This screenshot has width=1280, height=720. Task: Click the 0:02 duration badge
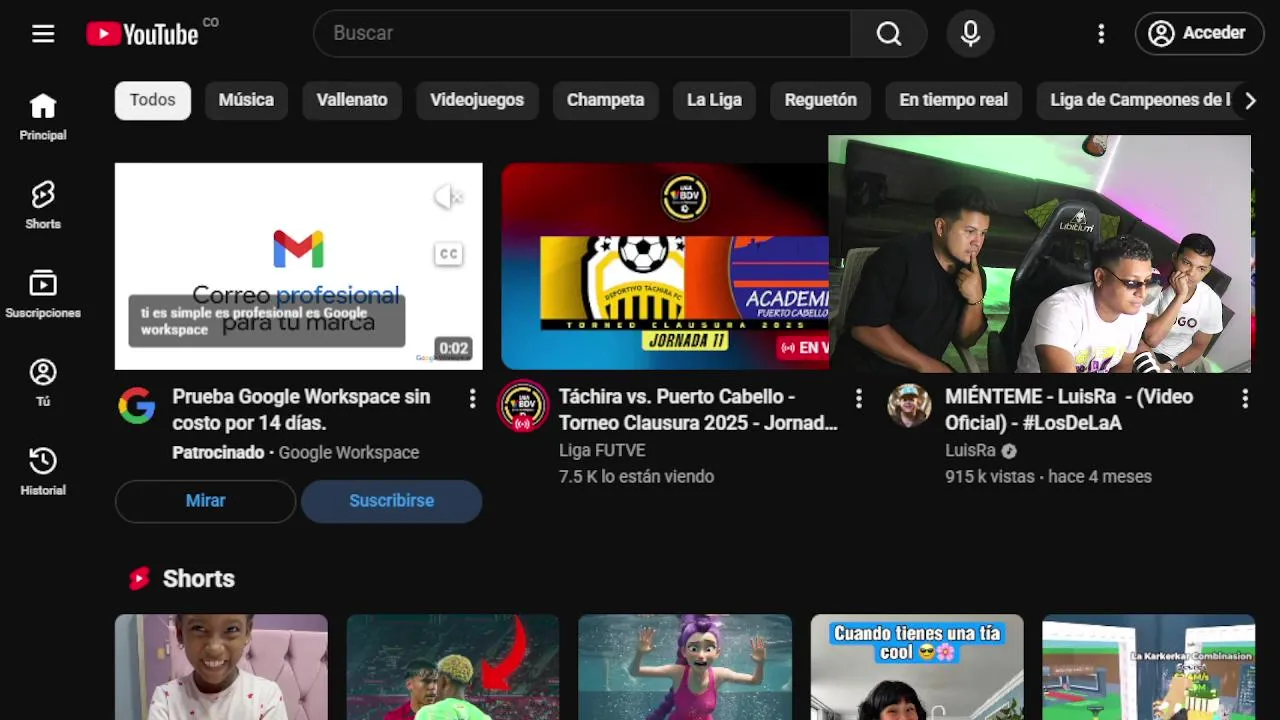(453, 349)
